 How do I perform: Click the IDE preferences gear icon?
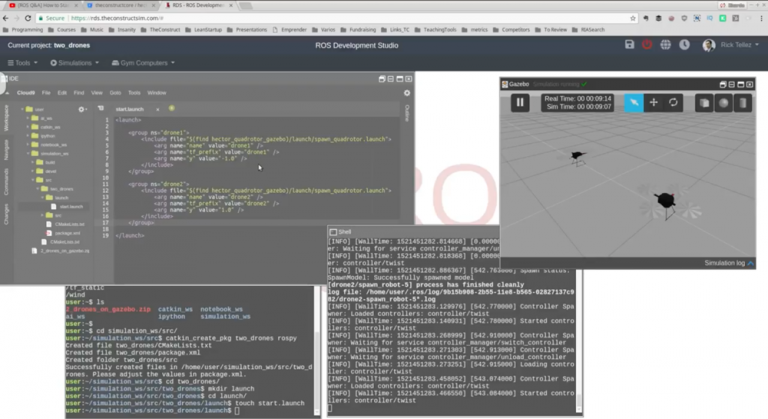(407, 93)
